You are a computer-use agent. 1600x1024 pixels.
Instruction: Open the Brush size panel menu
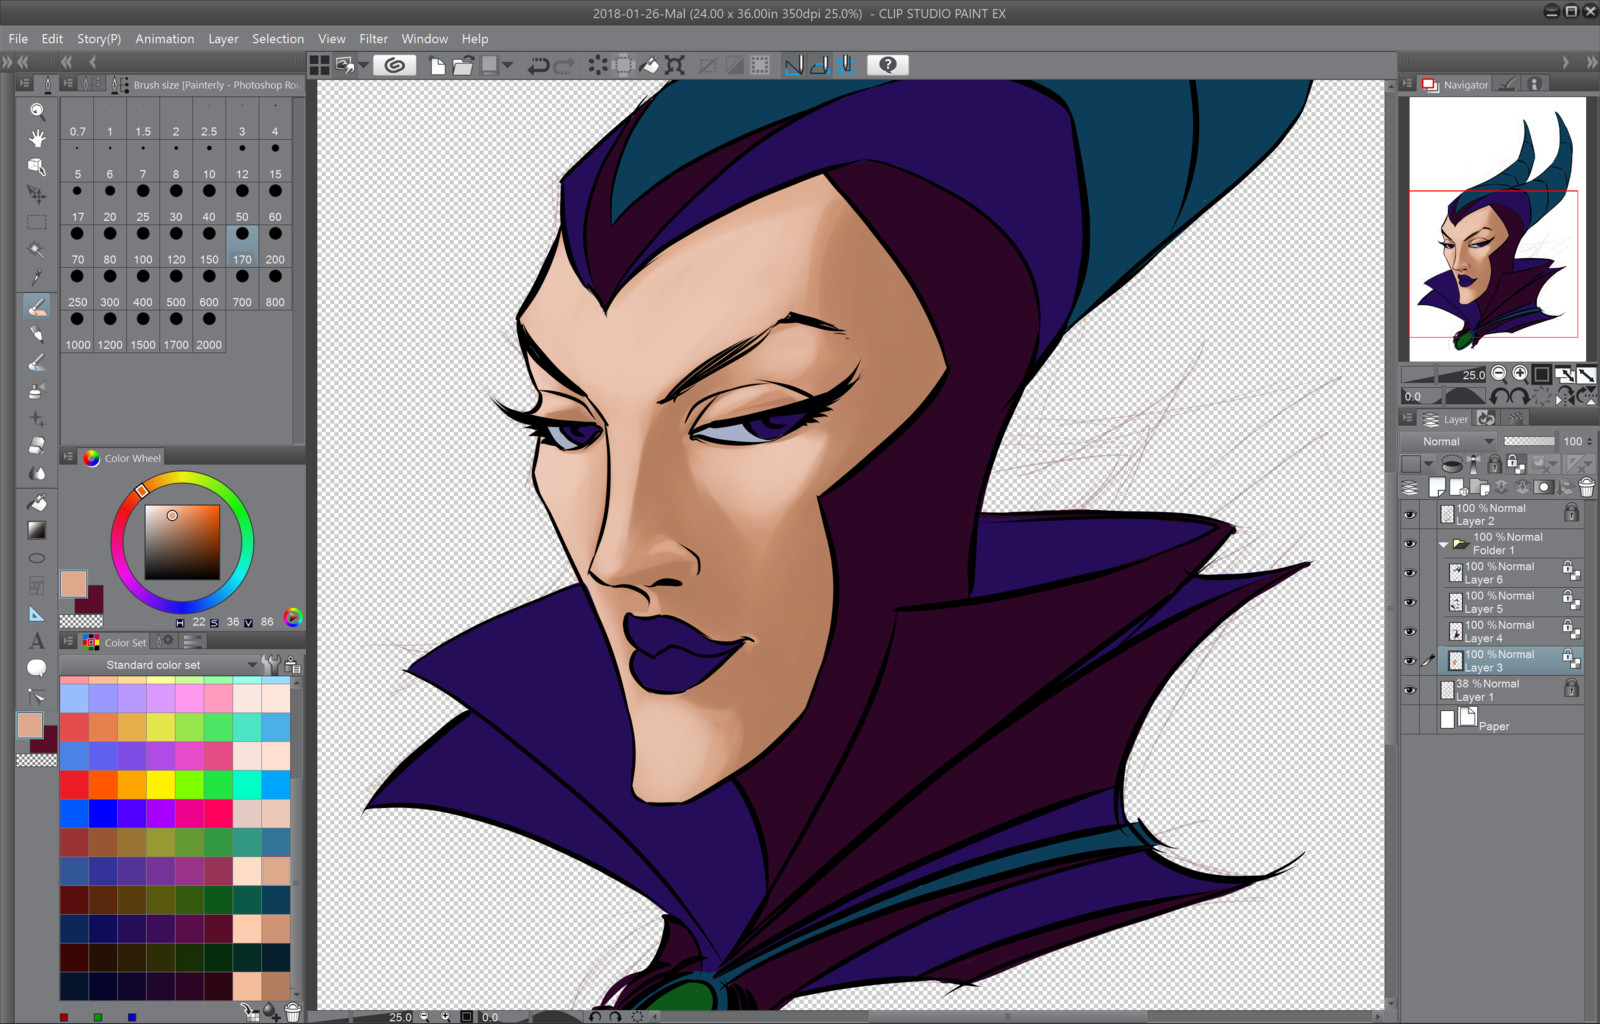pyautogui.click(x=67, y=84)
